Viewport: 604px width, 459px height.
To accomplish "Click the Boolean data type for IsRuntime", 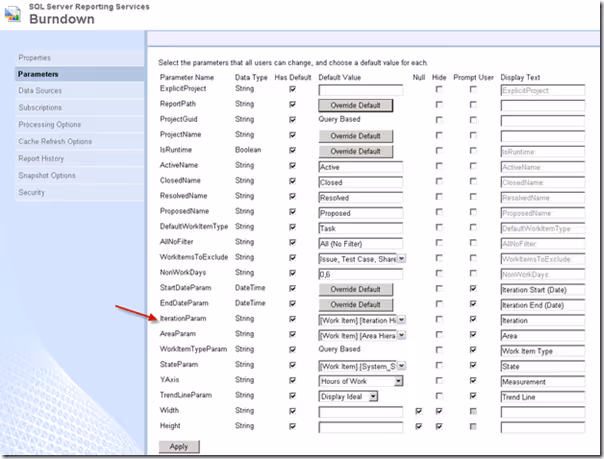I will pyautogui.click(x=248, y=150).
